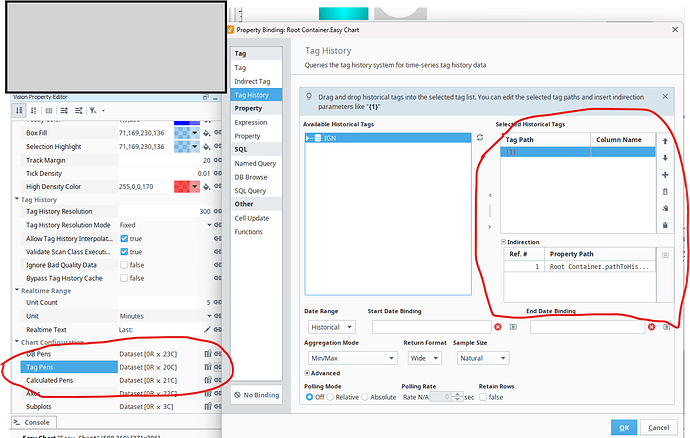Select Relative polling mode radio button
This screenshot has width=690, height=438.
(x=330, y=397)
